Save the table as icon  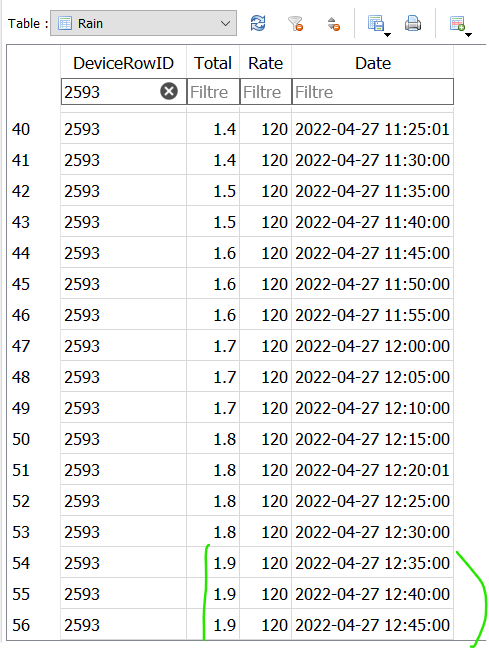point(376,23)
